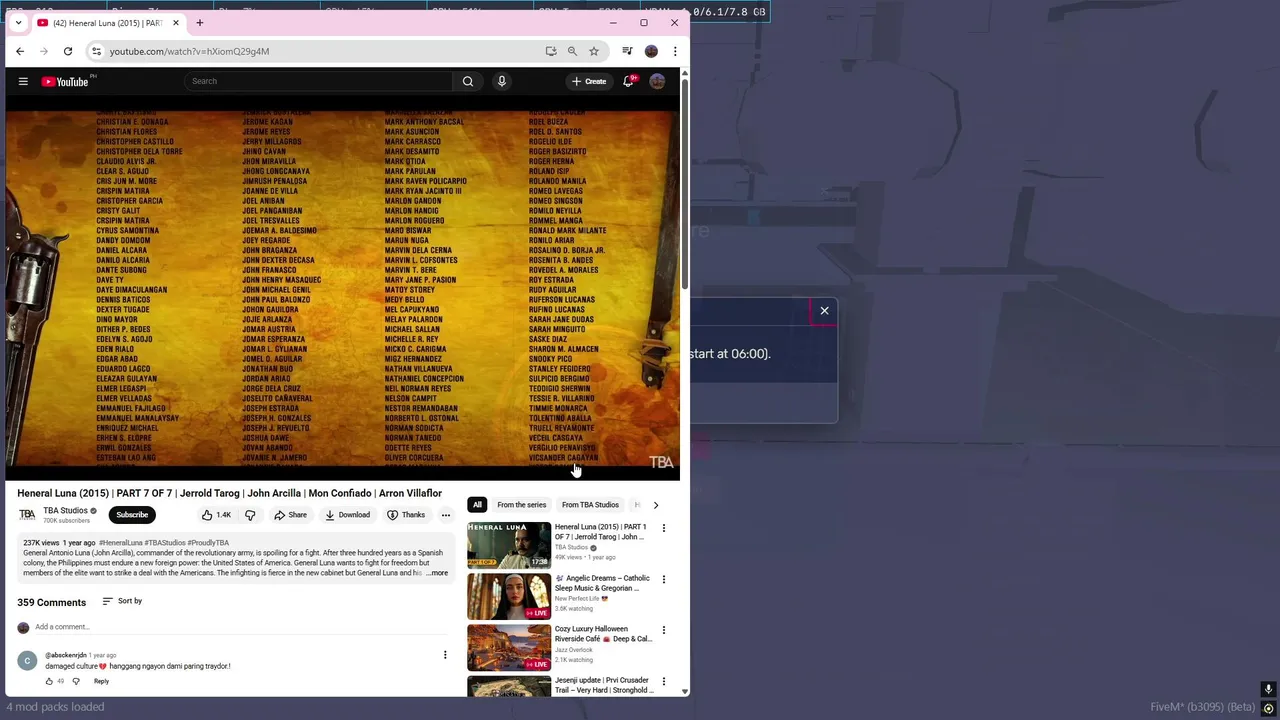The height and width of the screenshot is (720, 1280).
Task: View site information icon in the address bar
Action: 96,51
